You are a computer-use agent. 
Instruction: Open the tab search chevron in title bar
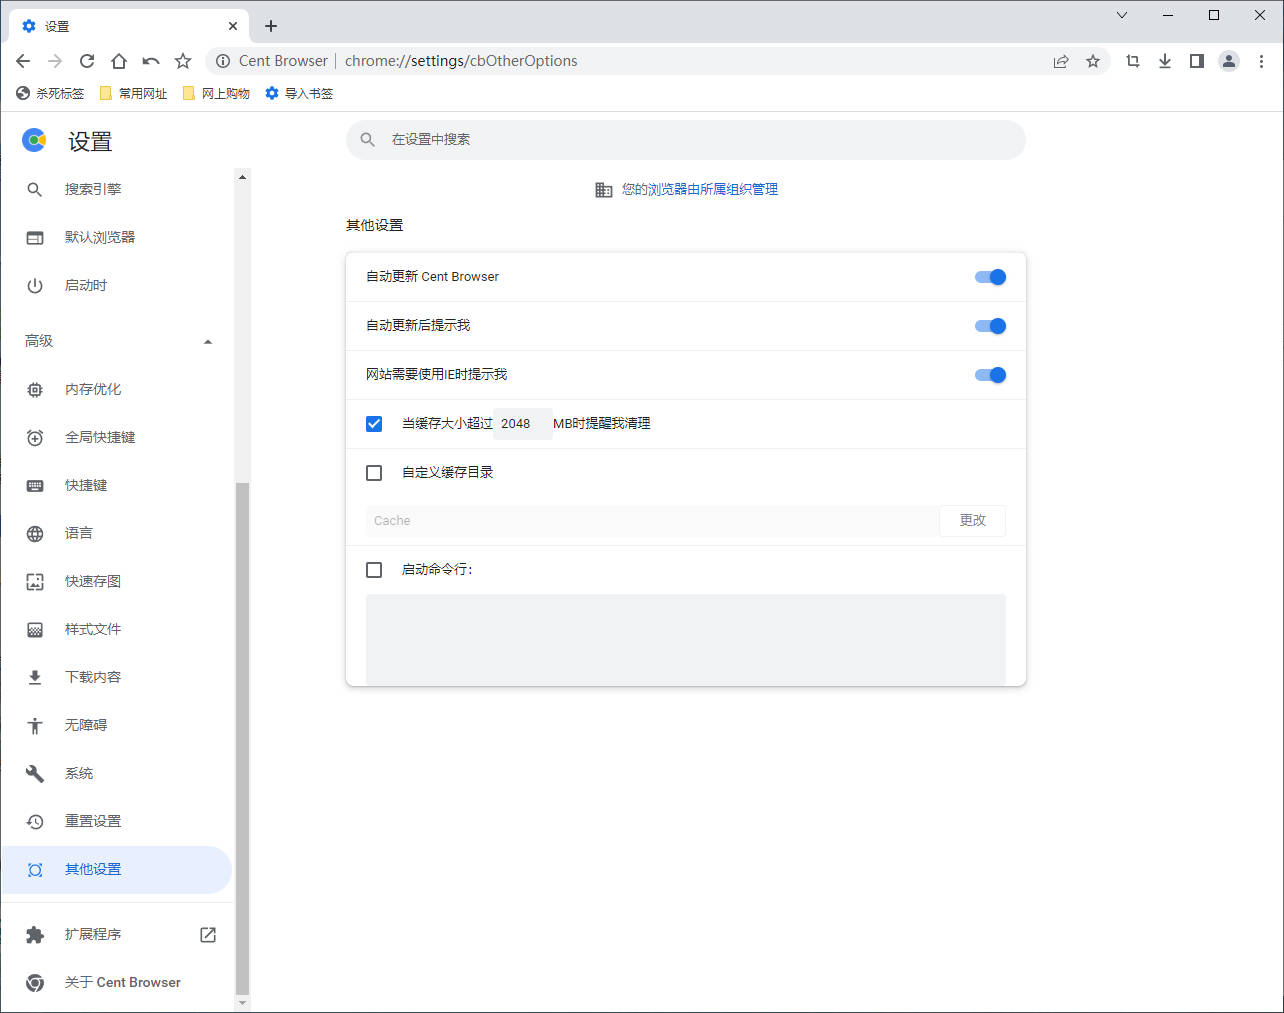[x=1122, y=15]
